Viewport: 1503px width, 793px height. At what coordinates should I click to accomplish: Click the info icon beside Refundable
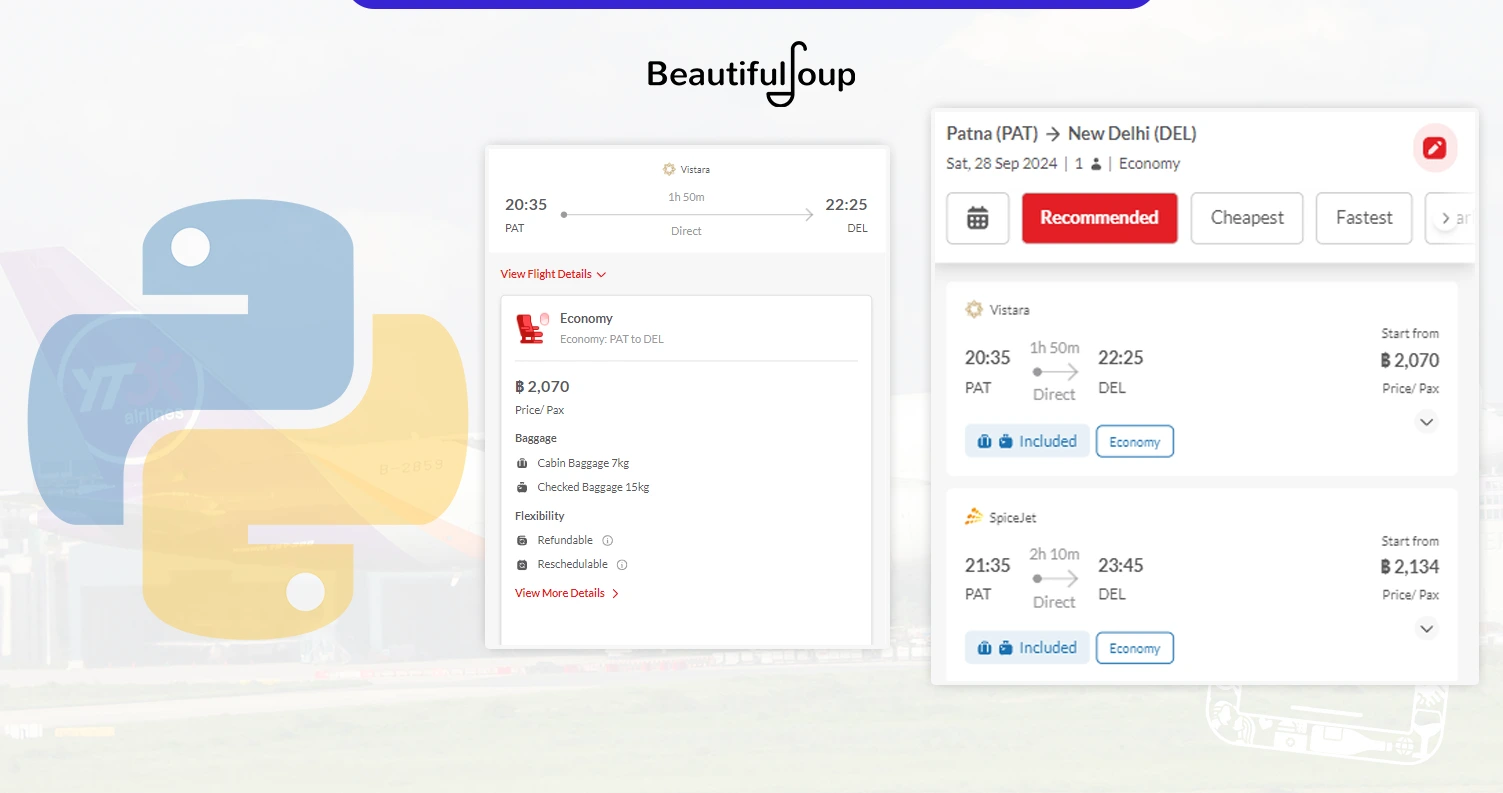coord(607,540)
